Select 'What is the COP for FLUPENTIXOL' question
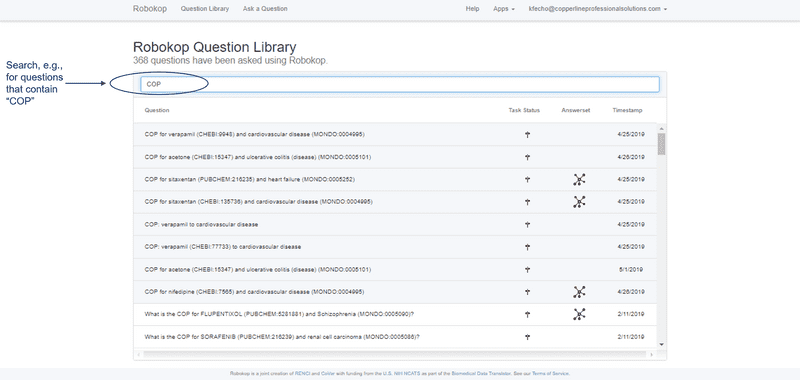This screenshot has height=380, width=800. (x=279, y=314)
